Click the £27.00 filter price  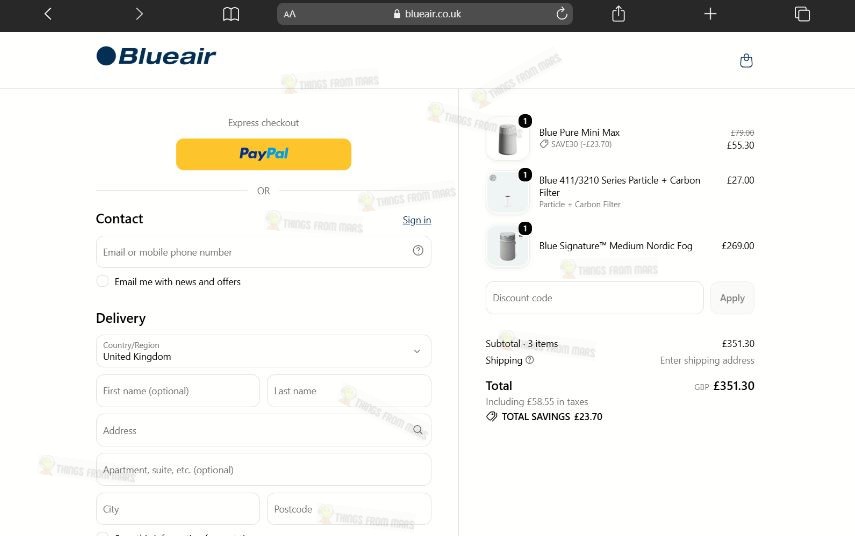740,180
